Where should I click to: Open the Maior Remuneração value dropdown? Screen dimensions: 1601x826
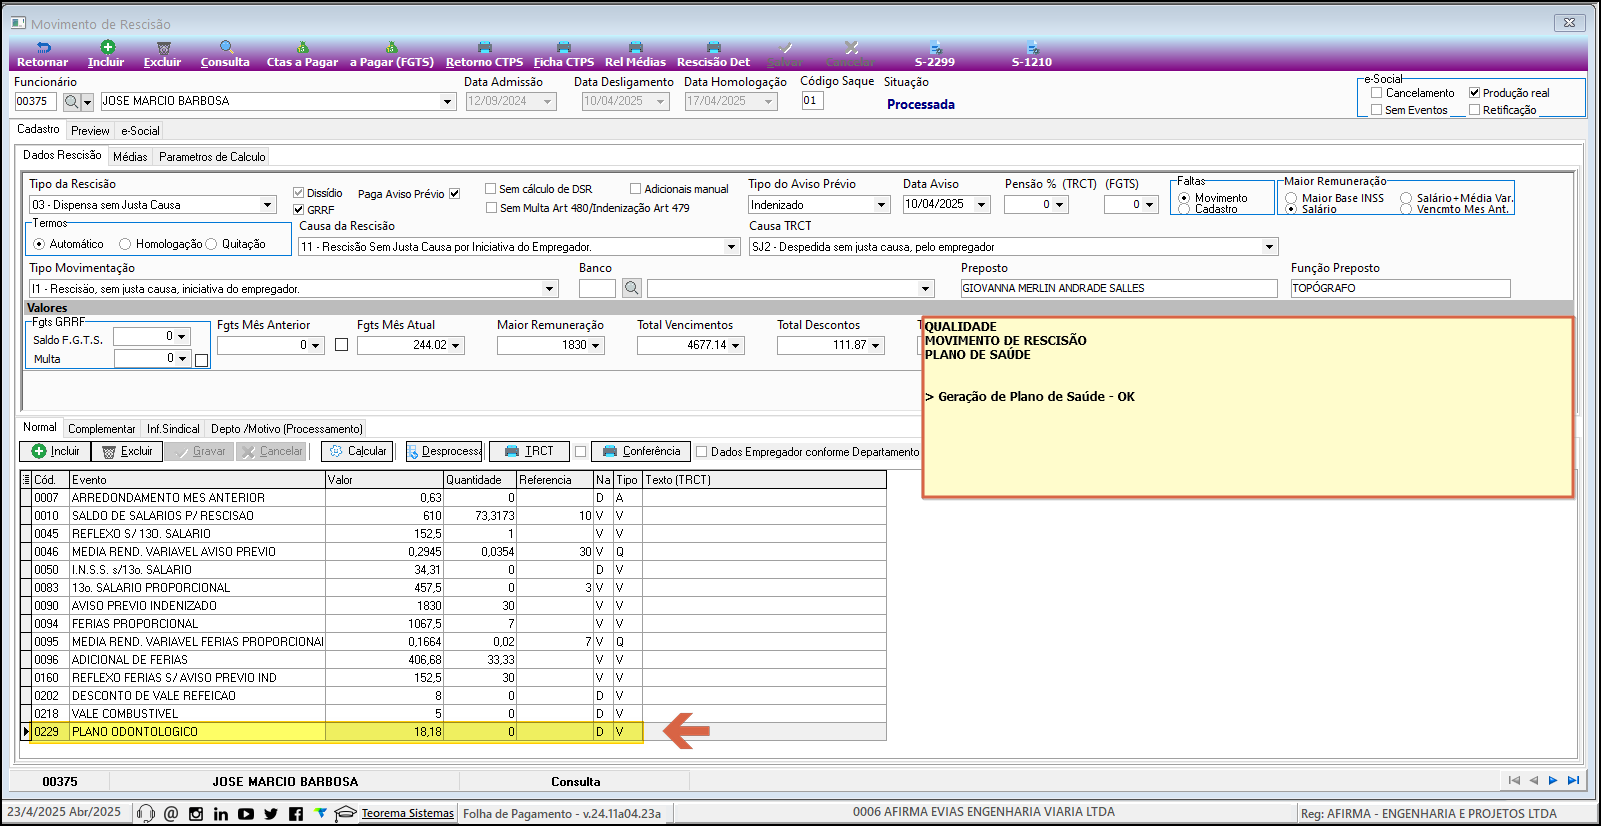click(x=596, y=346)
